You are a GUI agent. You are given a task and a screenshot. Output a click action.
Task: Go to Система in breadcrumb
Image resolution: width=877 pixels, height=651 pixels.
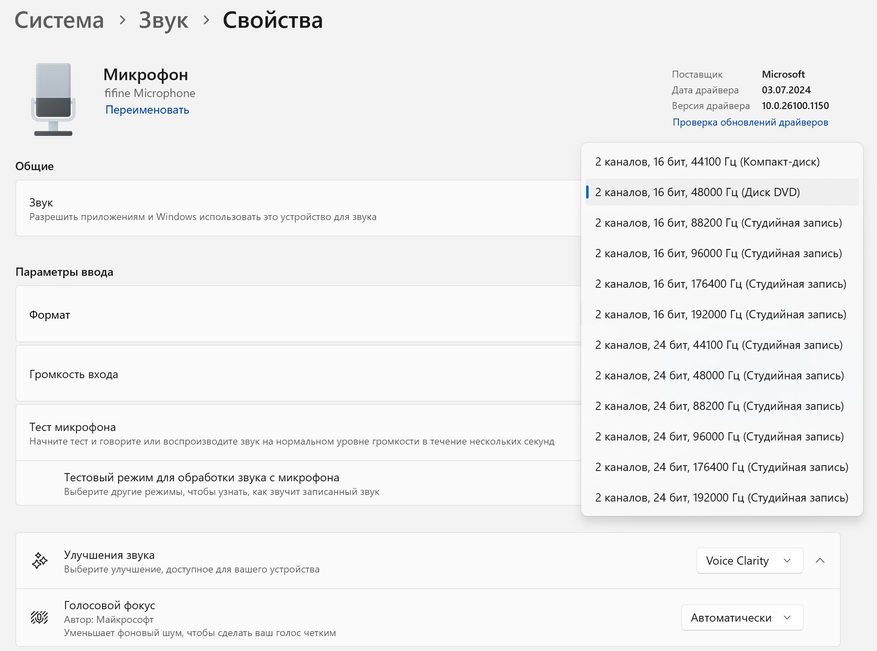59,20
